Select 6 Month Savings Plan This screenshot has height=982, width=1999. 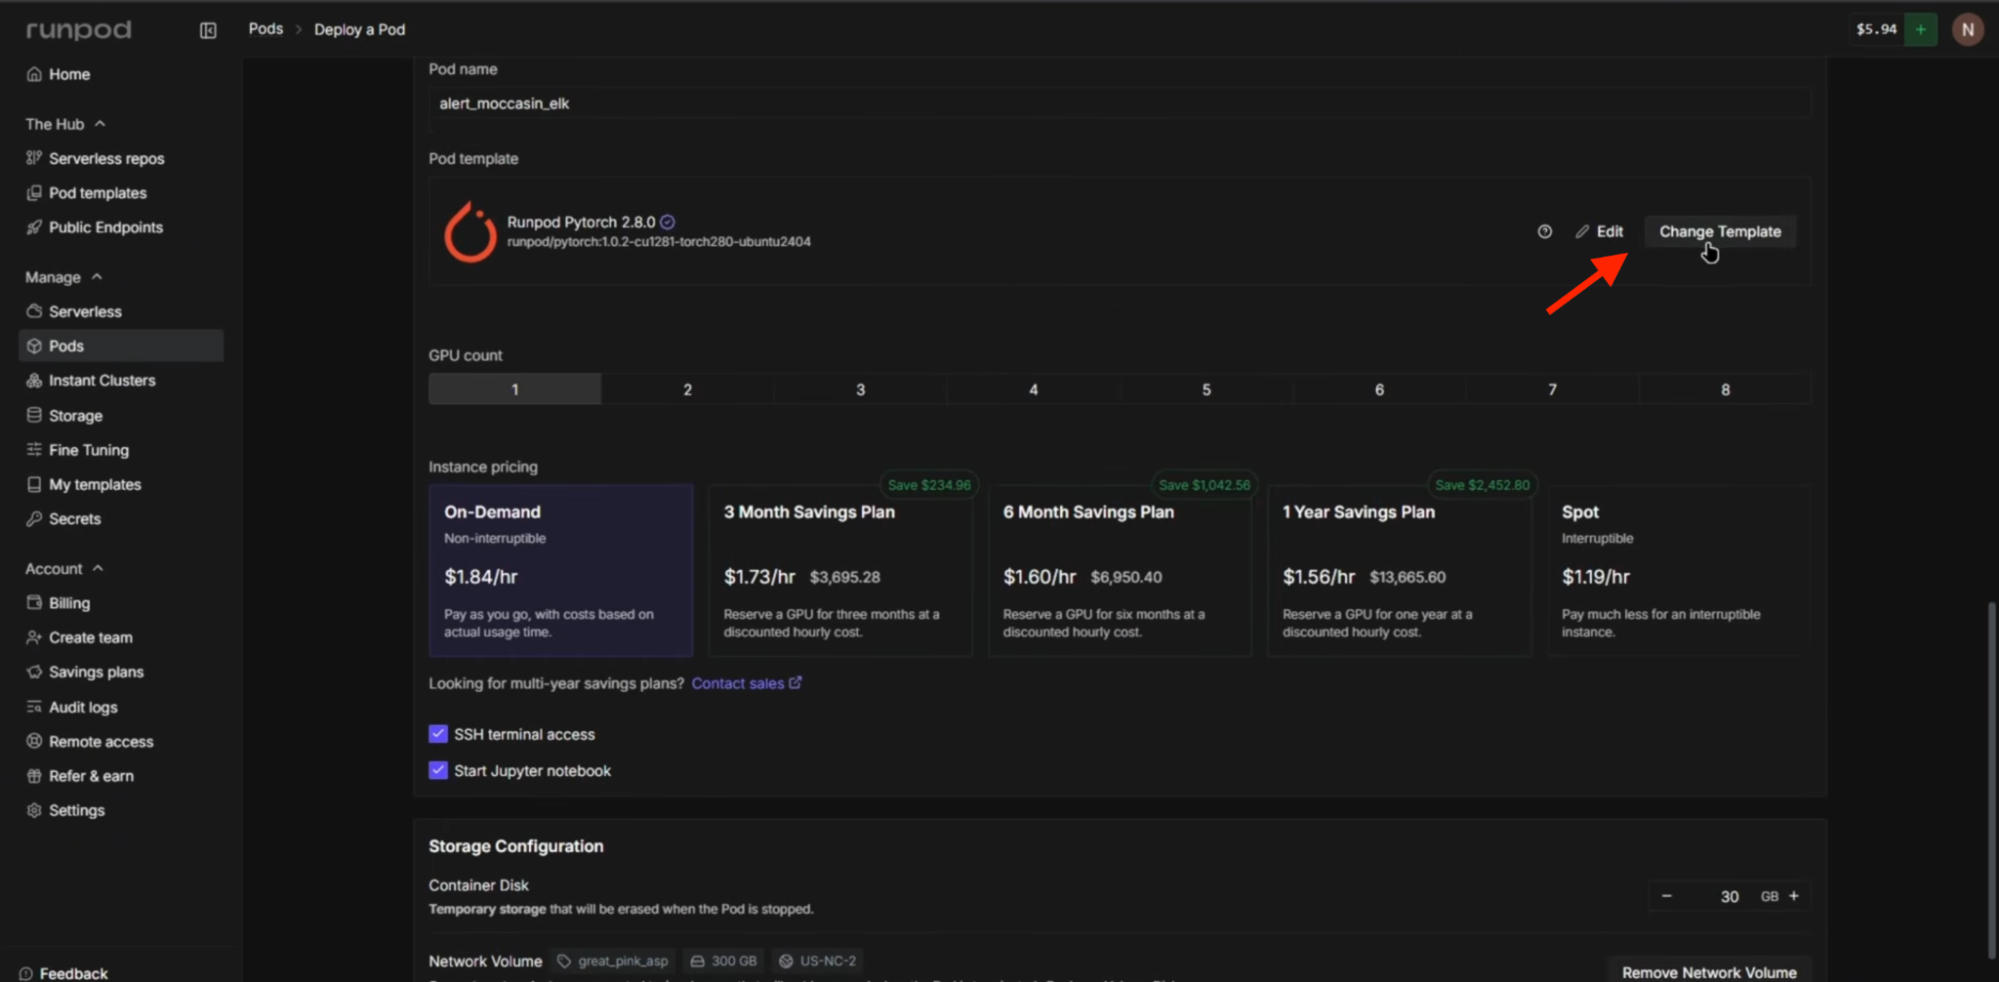click(x=1120, y=570)
